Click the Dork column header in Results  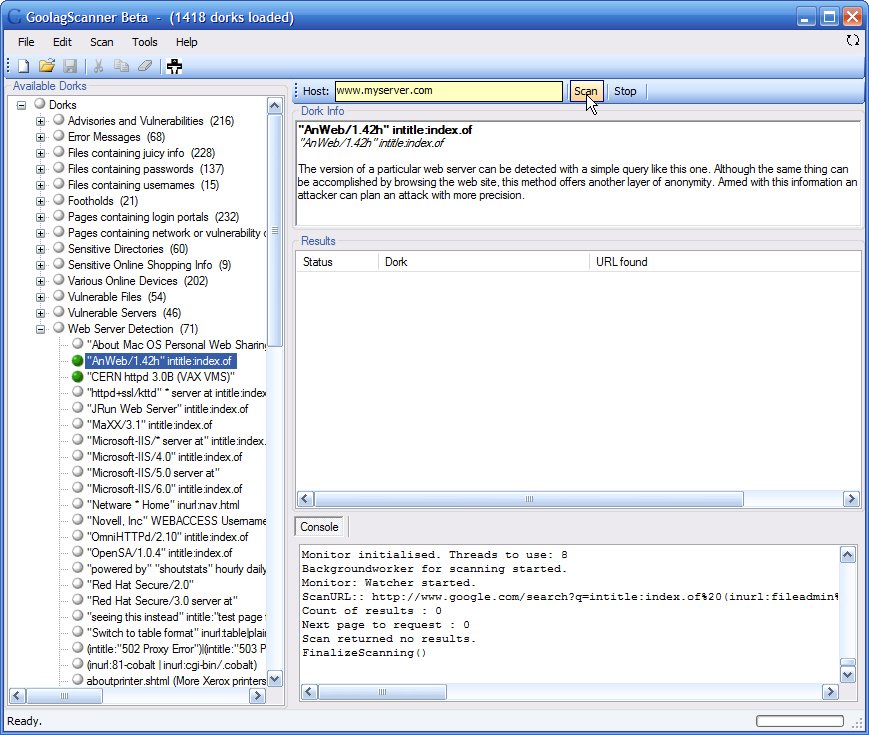point(484,262)
